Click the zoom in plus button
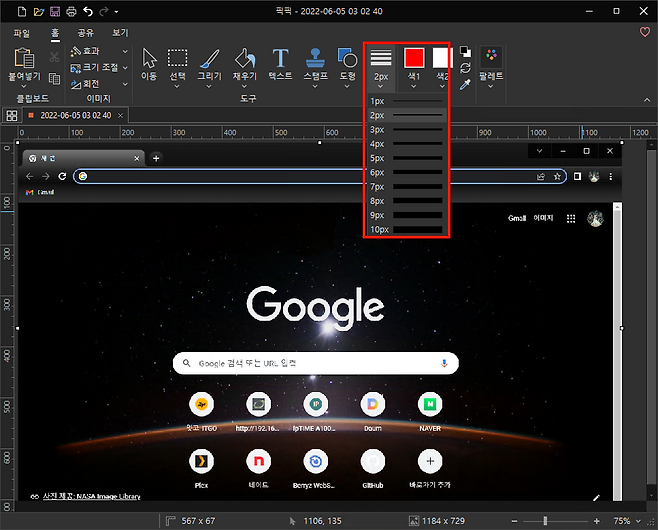Screen dimensions: 658x530 click(597, 521)
